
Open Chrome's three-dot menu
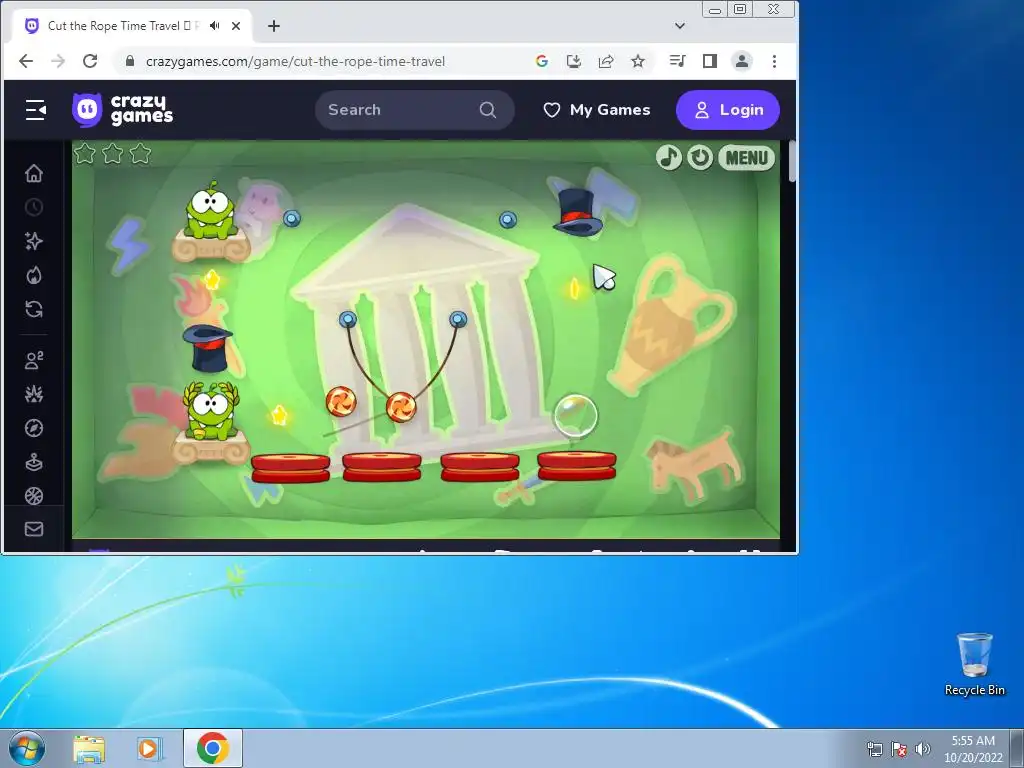tap(775, 61)
